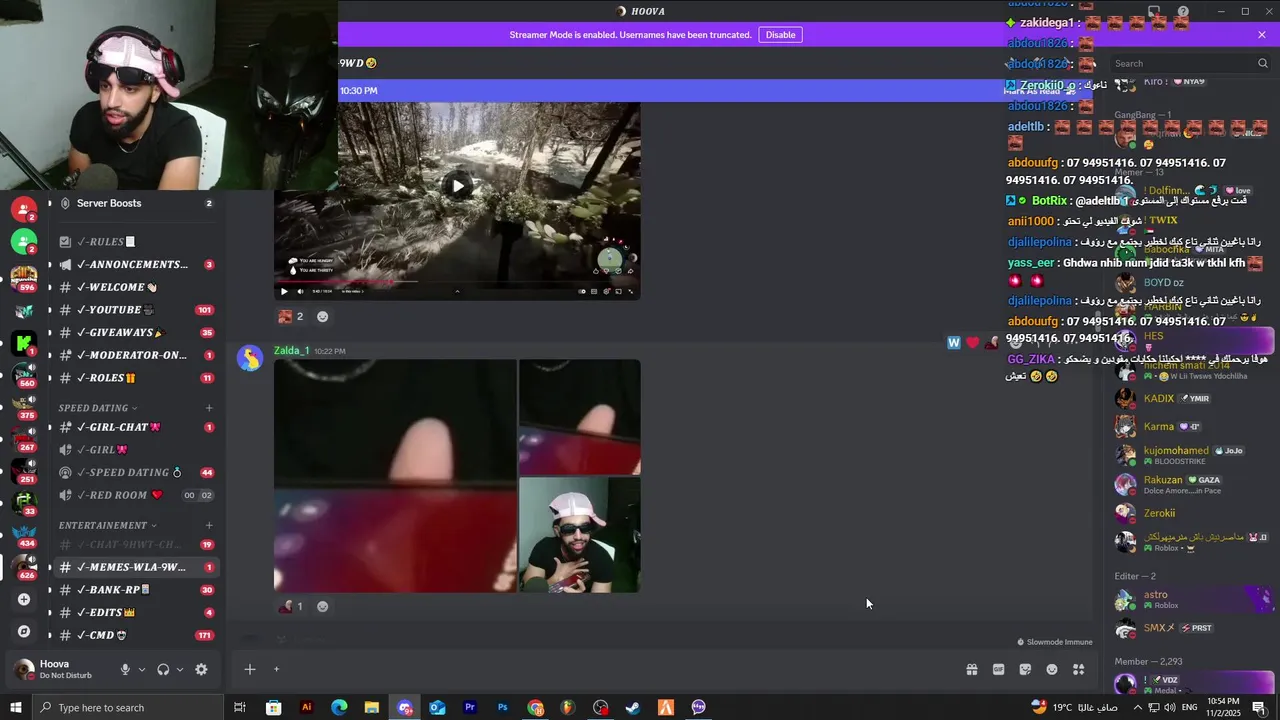Open Server Boosts entry
1280x720 pixels.
135,203
